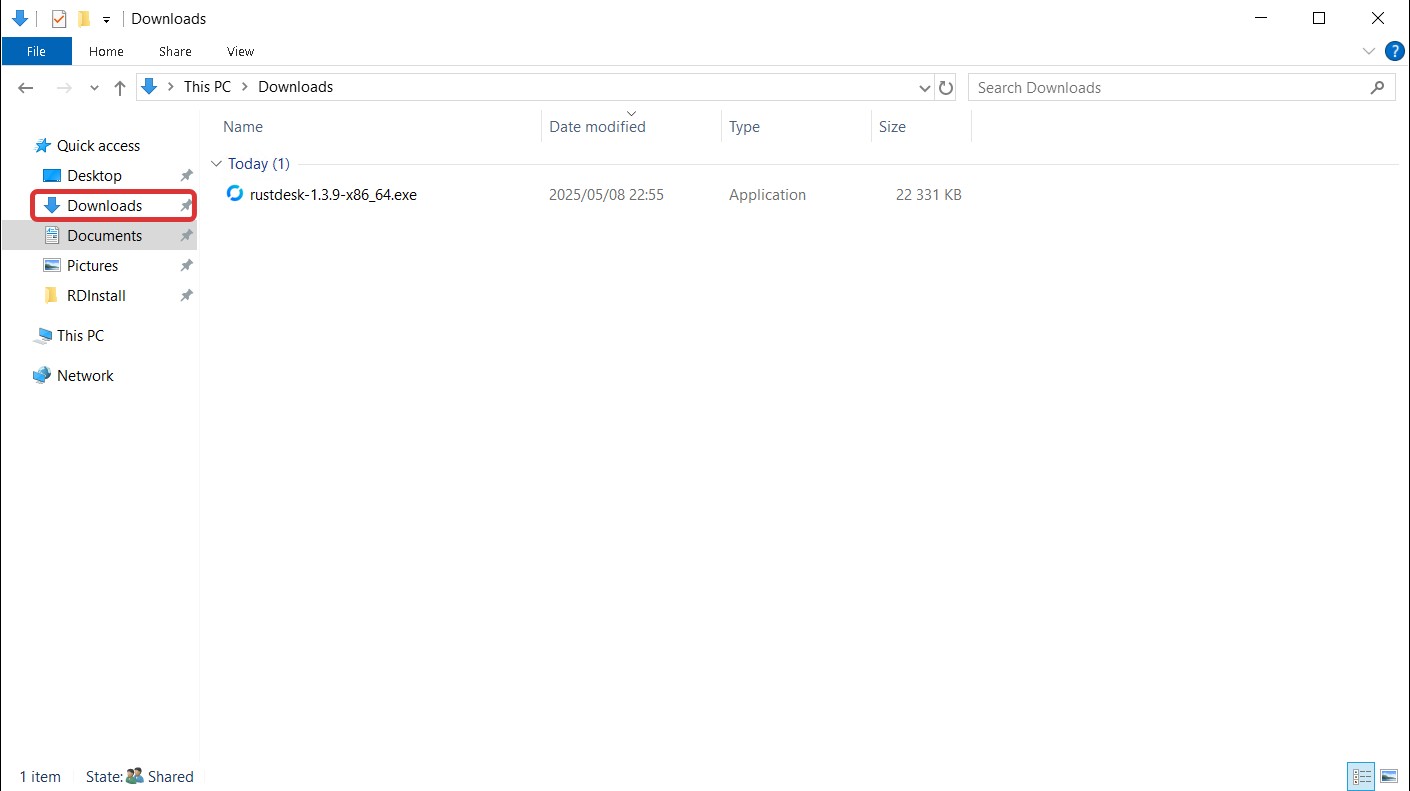
Task: Open Documents from the pinned sidebar
Action: [104, 235]
